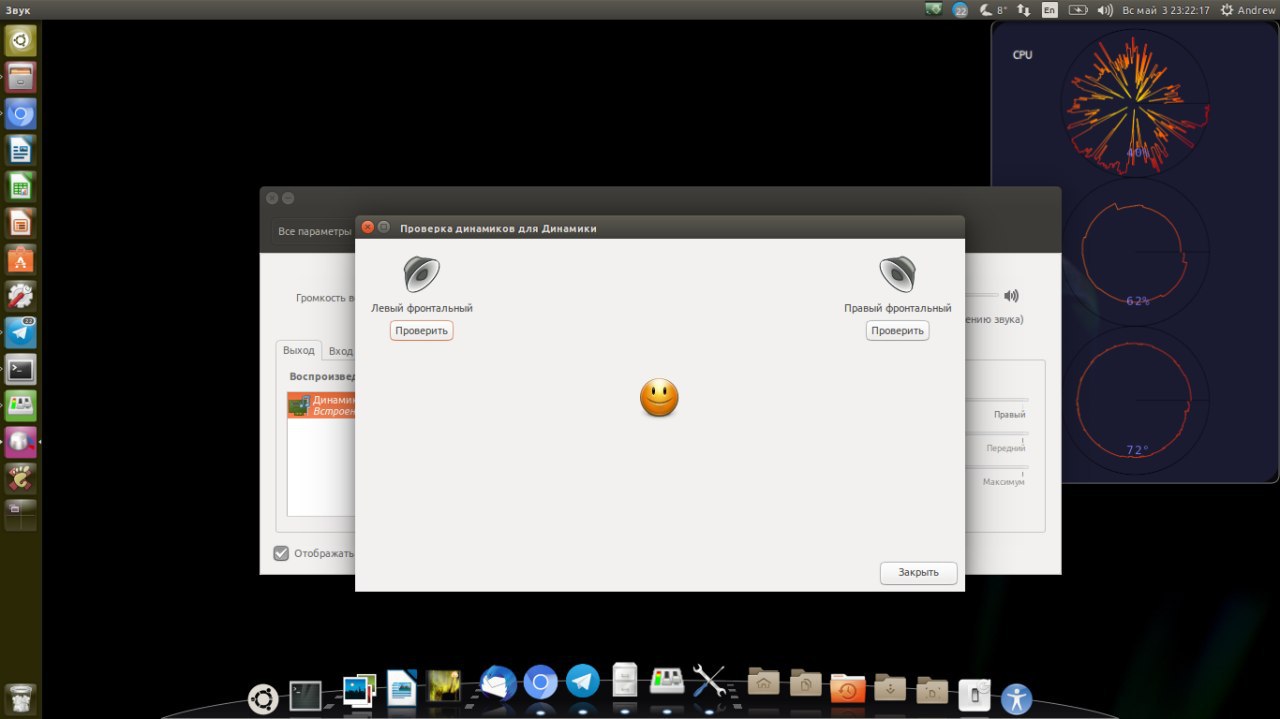Open the Andrew session menu
Image resolution: width=1280 pixels, height=719 pixels.
coord(1248,10)
